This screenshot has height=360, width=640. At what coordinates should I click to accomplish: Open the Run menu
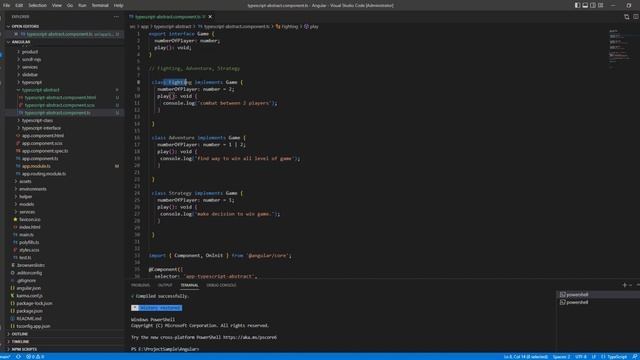(x=82, y=5)
